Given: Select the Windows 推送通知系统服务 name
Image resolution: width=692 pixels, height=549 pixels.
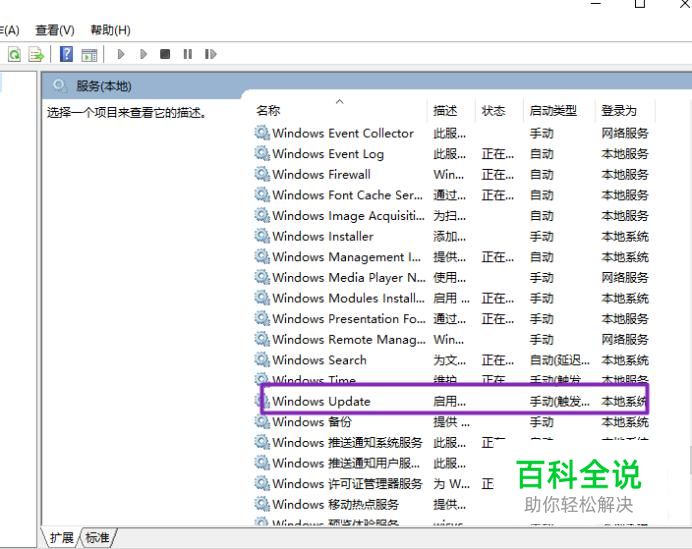Looking at the screenshot, I should point(347,443).
